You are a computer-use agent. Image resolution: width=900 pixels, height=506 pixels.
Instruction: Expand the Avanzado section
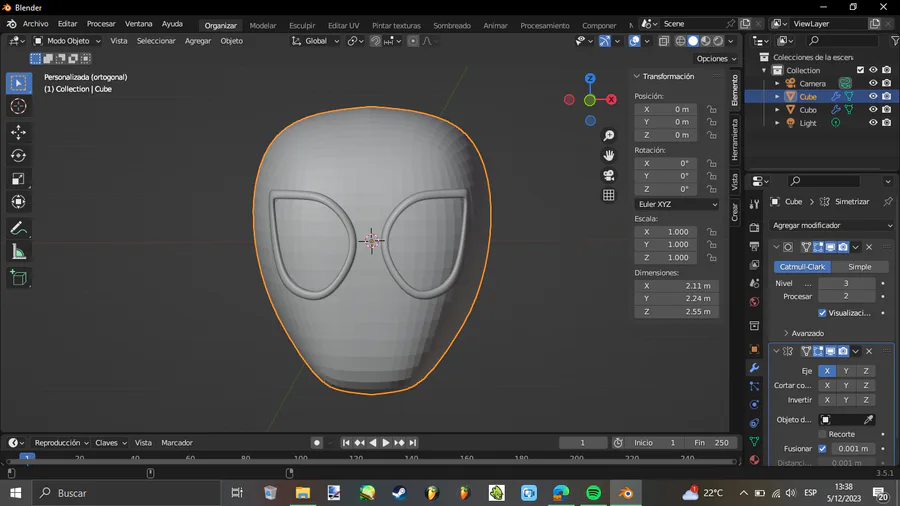coord(807,333)
